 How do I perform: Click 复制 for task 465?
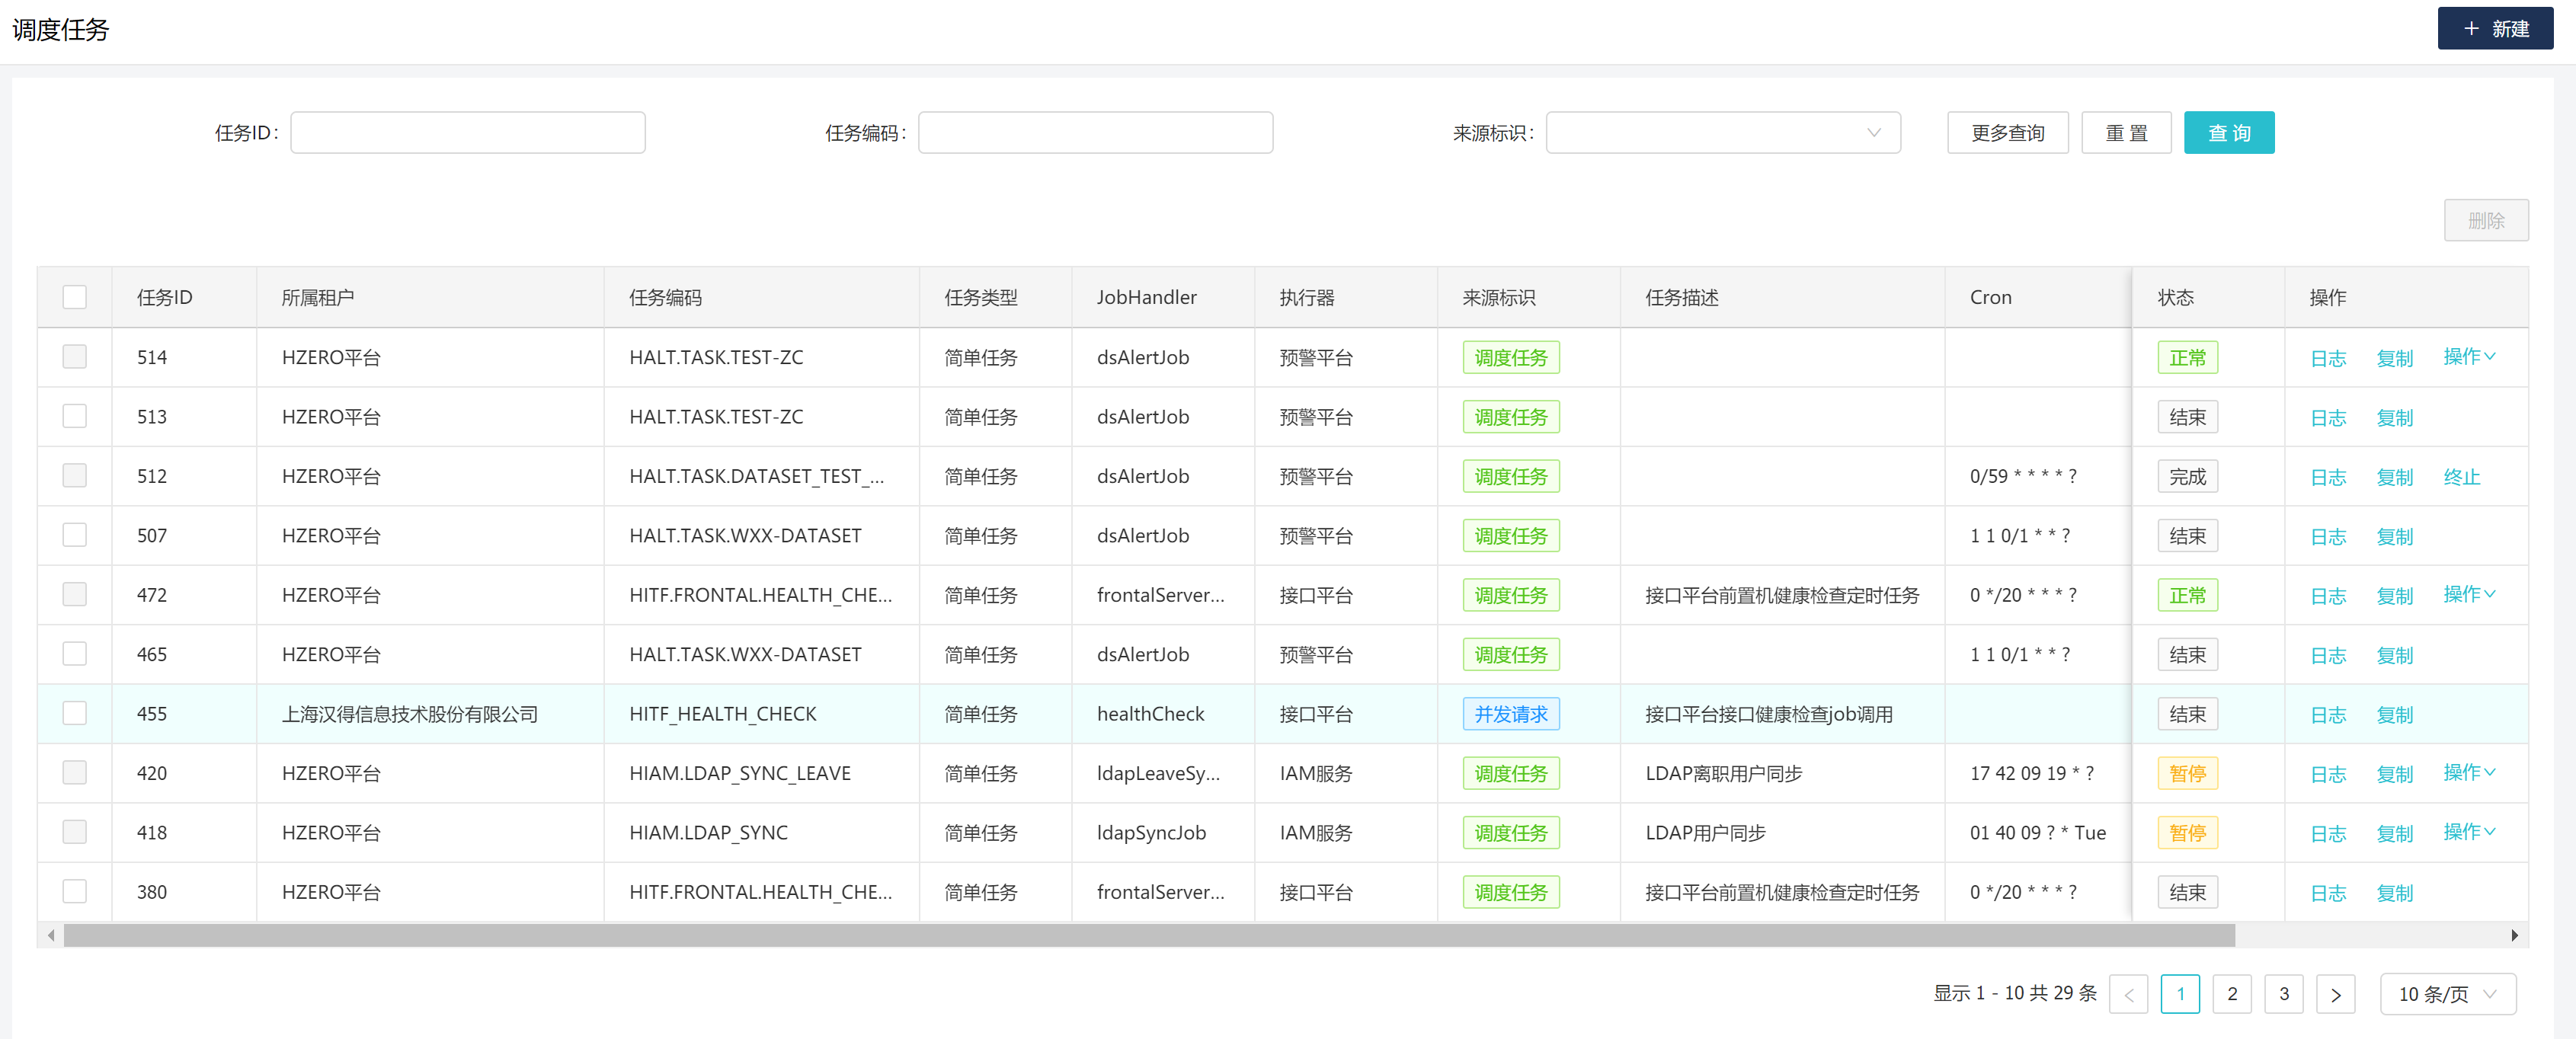pos(2394,655)
